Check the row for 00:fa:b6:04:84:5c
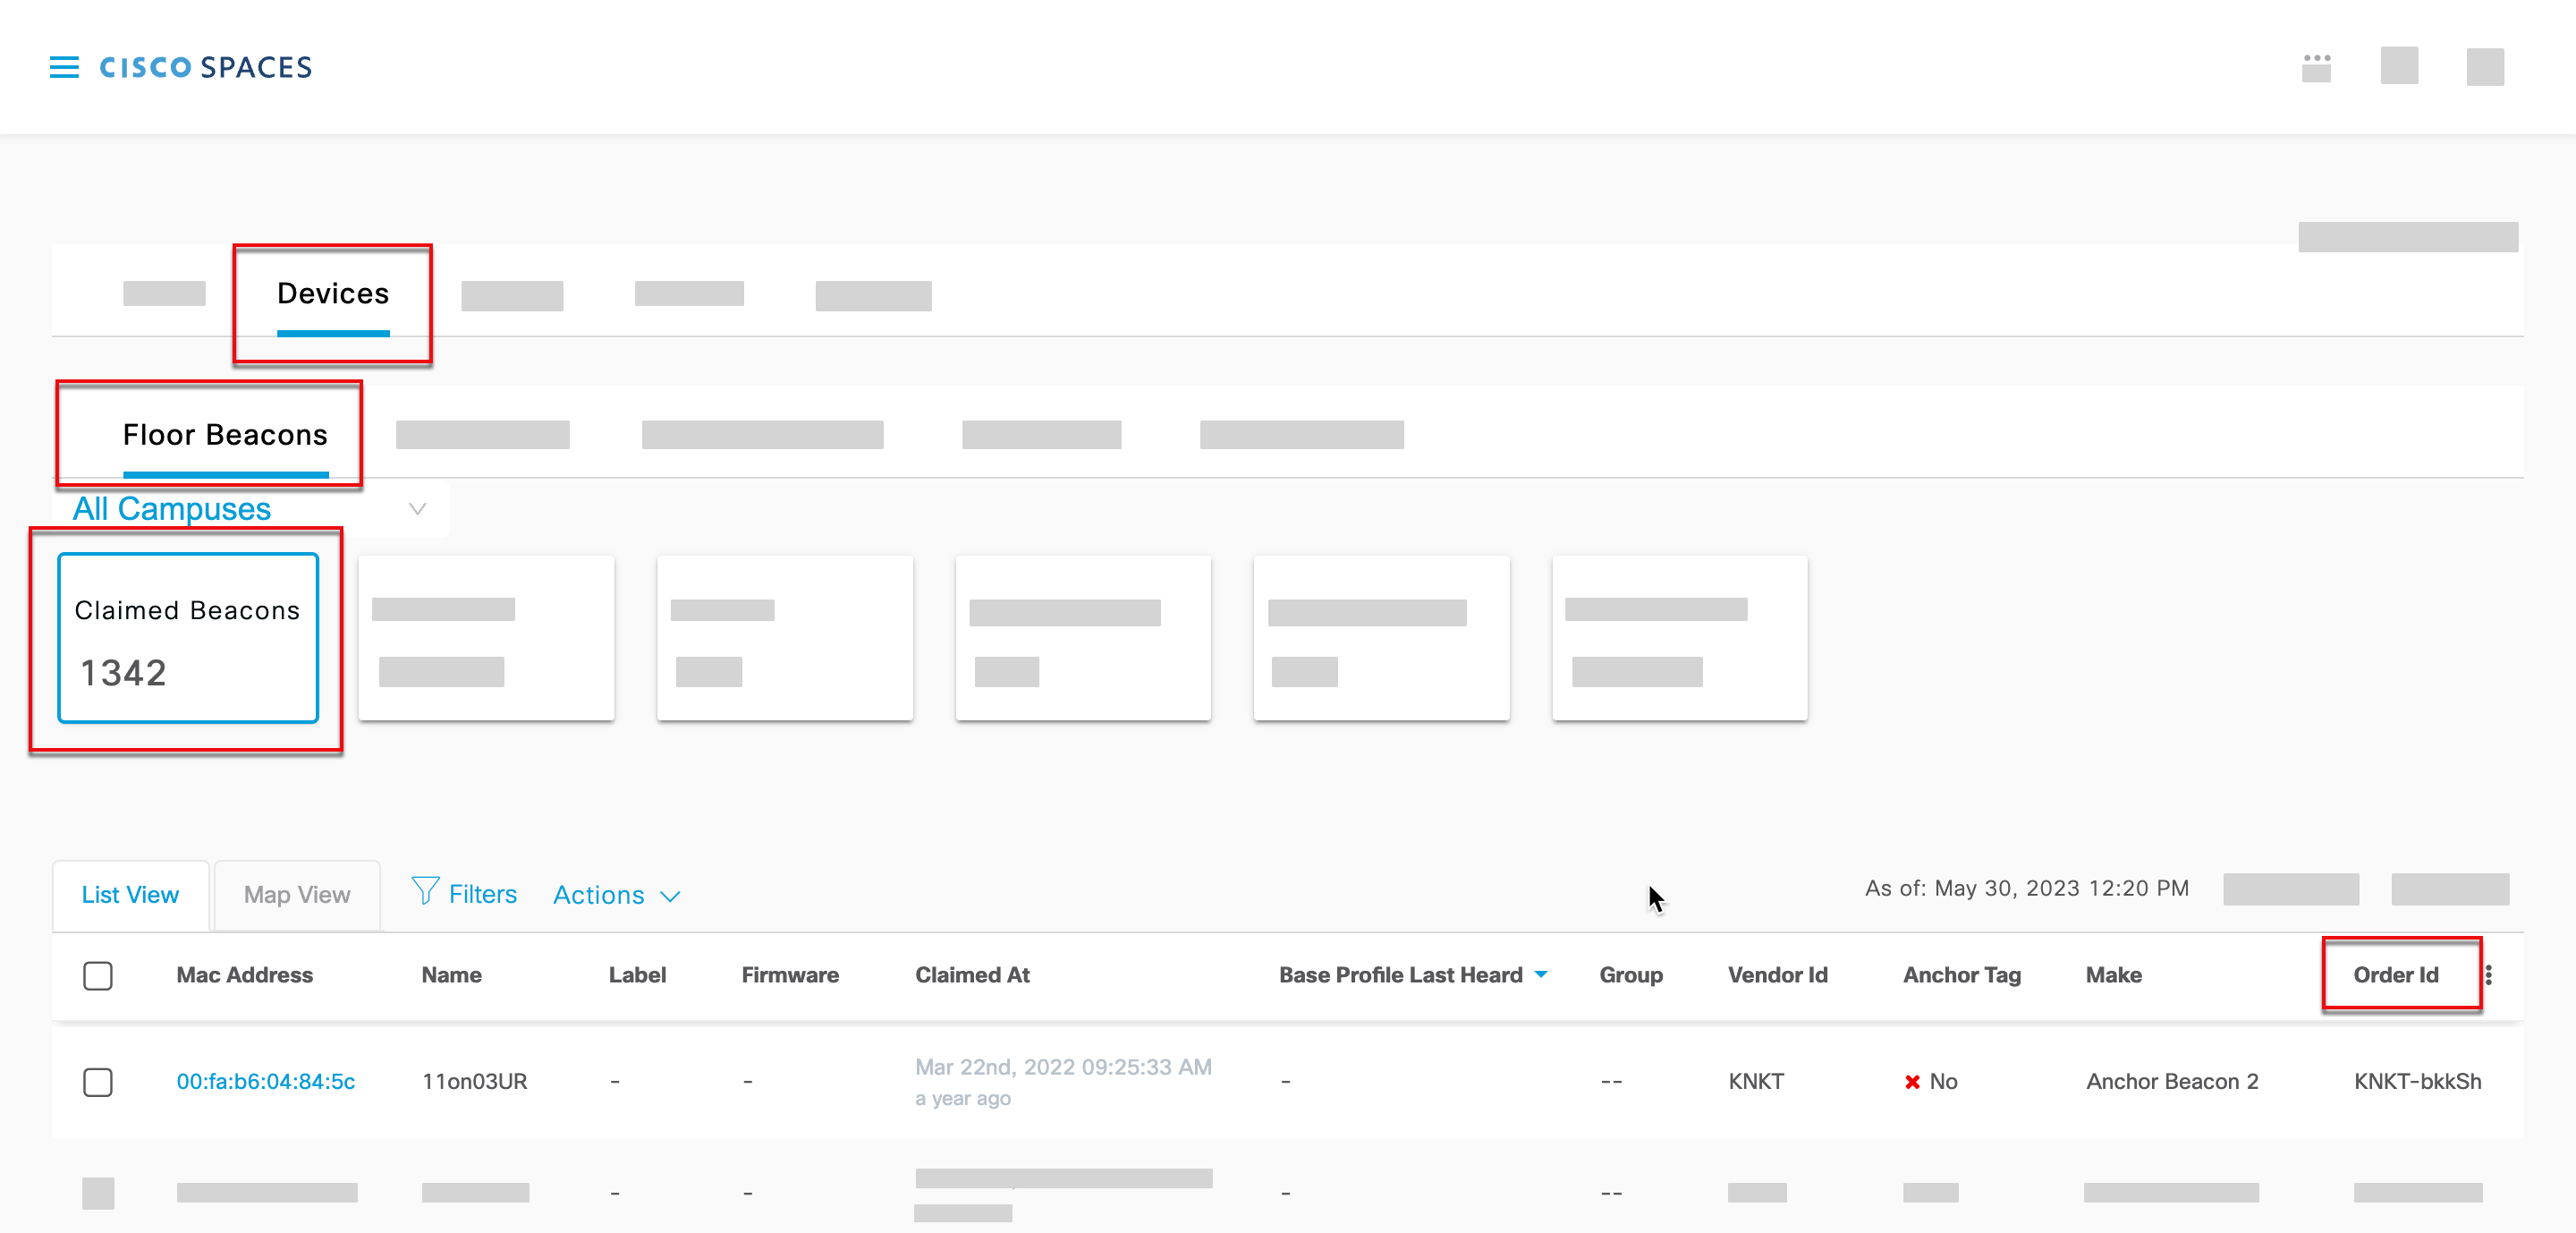 [98, 1082]
